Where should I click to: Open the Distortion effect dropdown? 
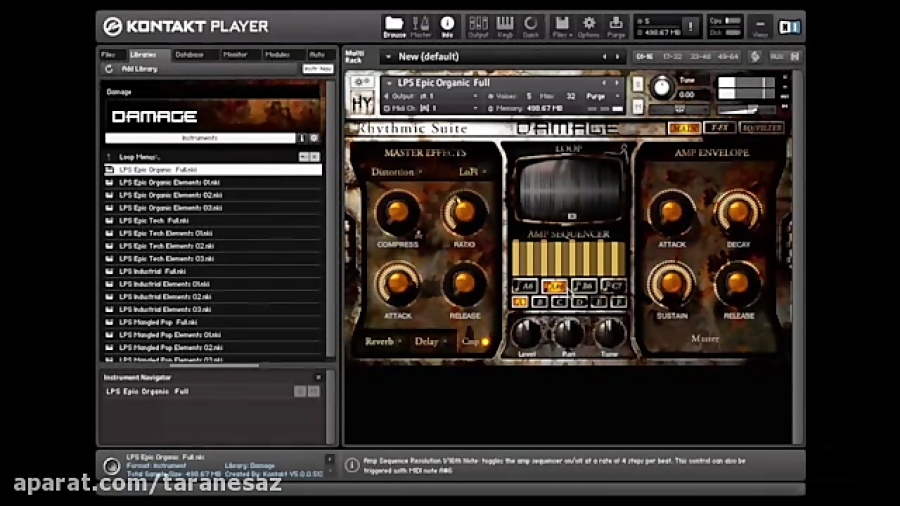397,172
